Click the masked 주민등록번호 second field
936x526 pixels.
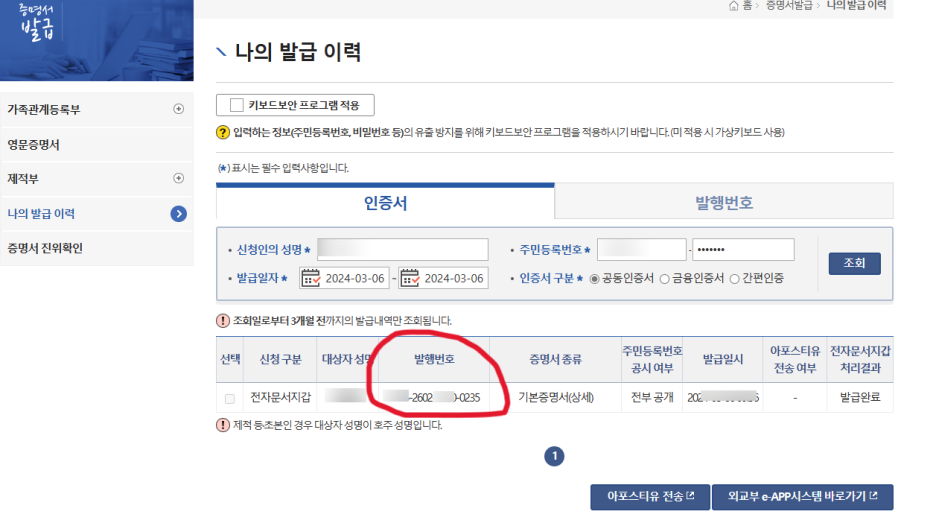click(743, 250)
